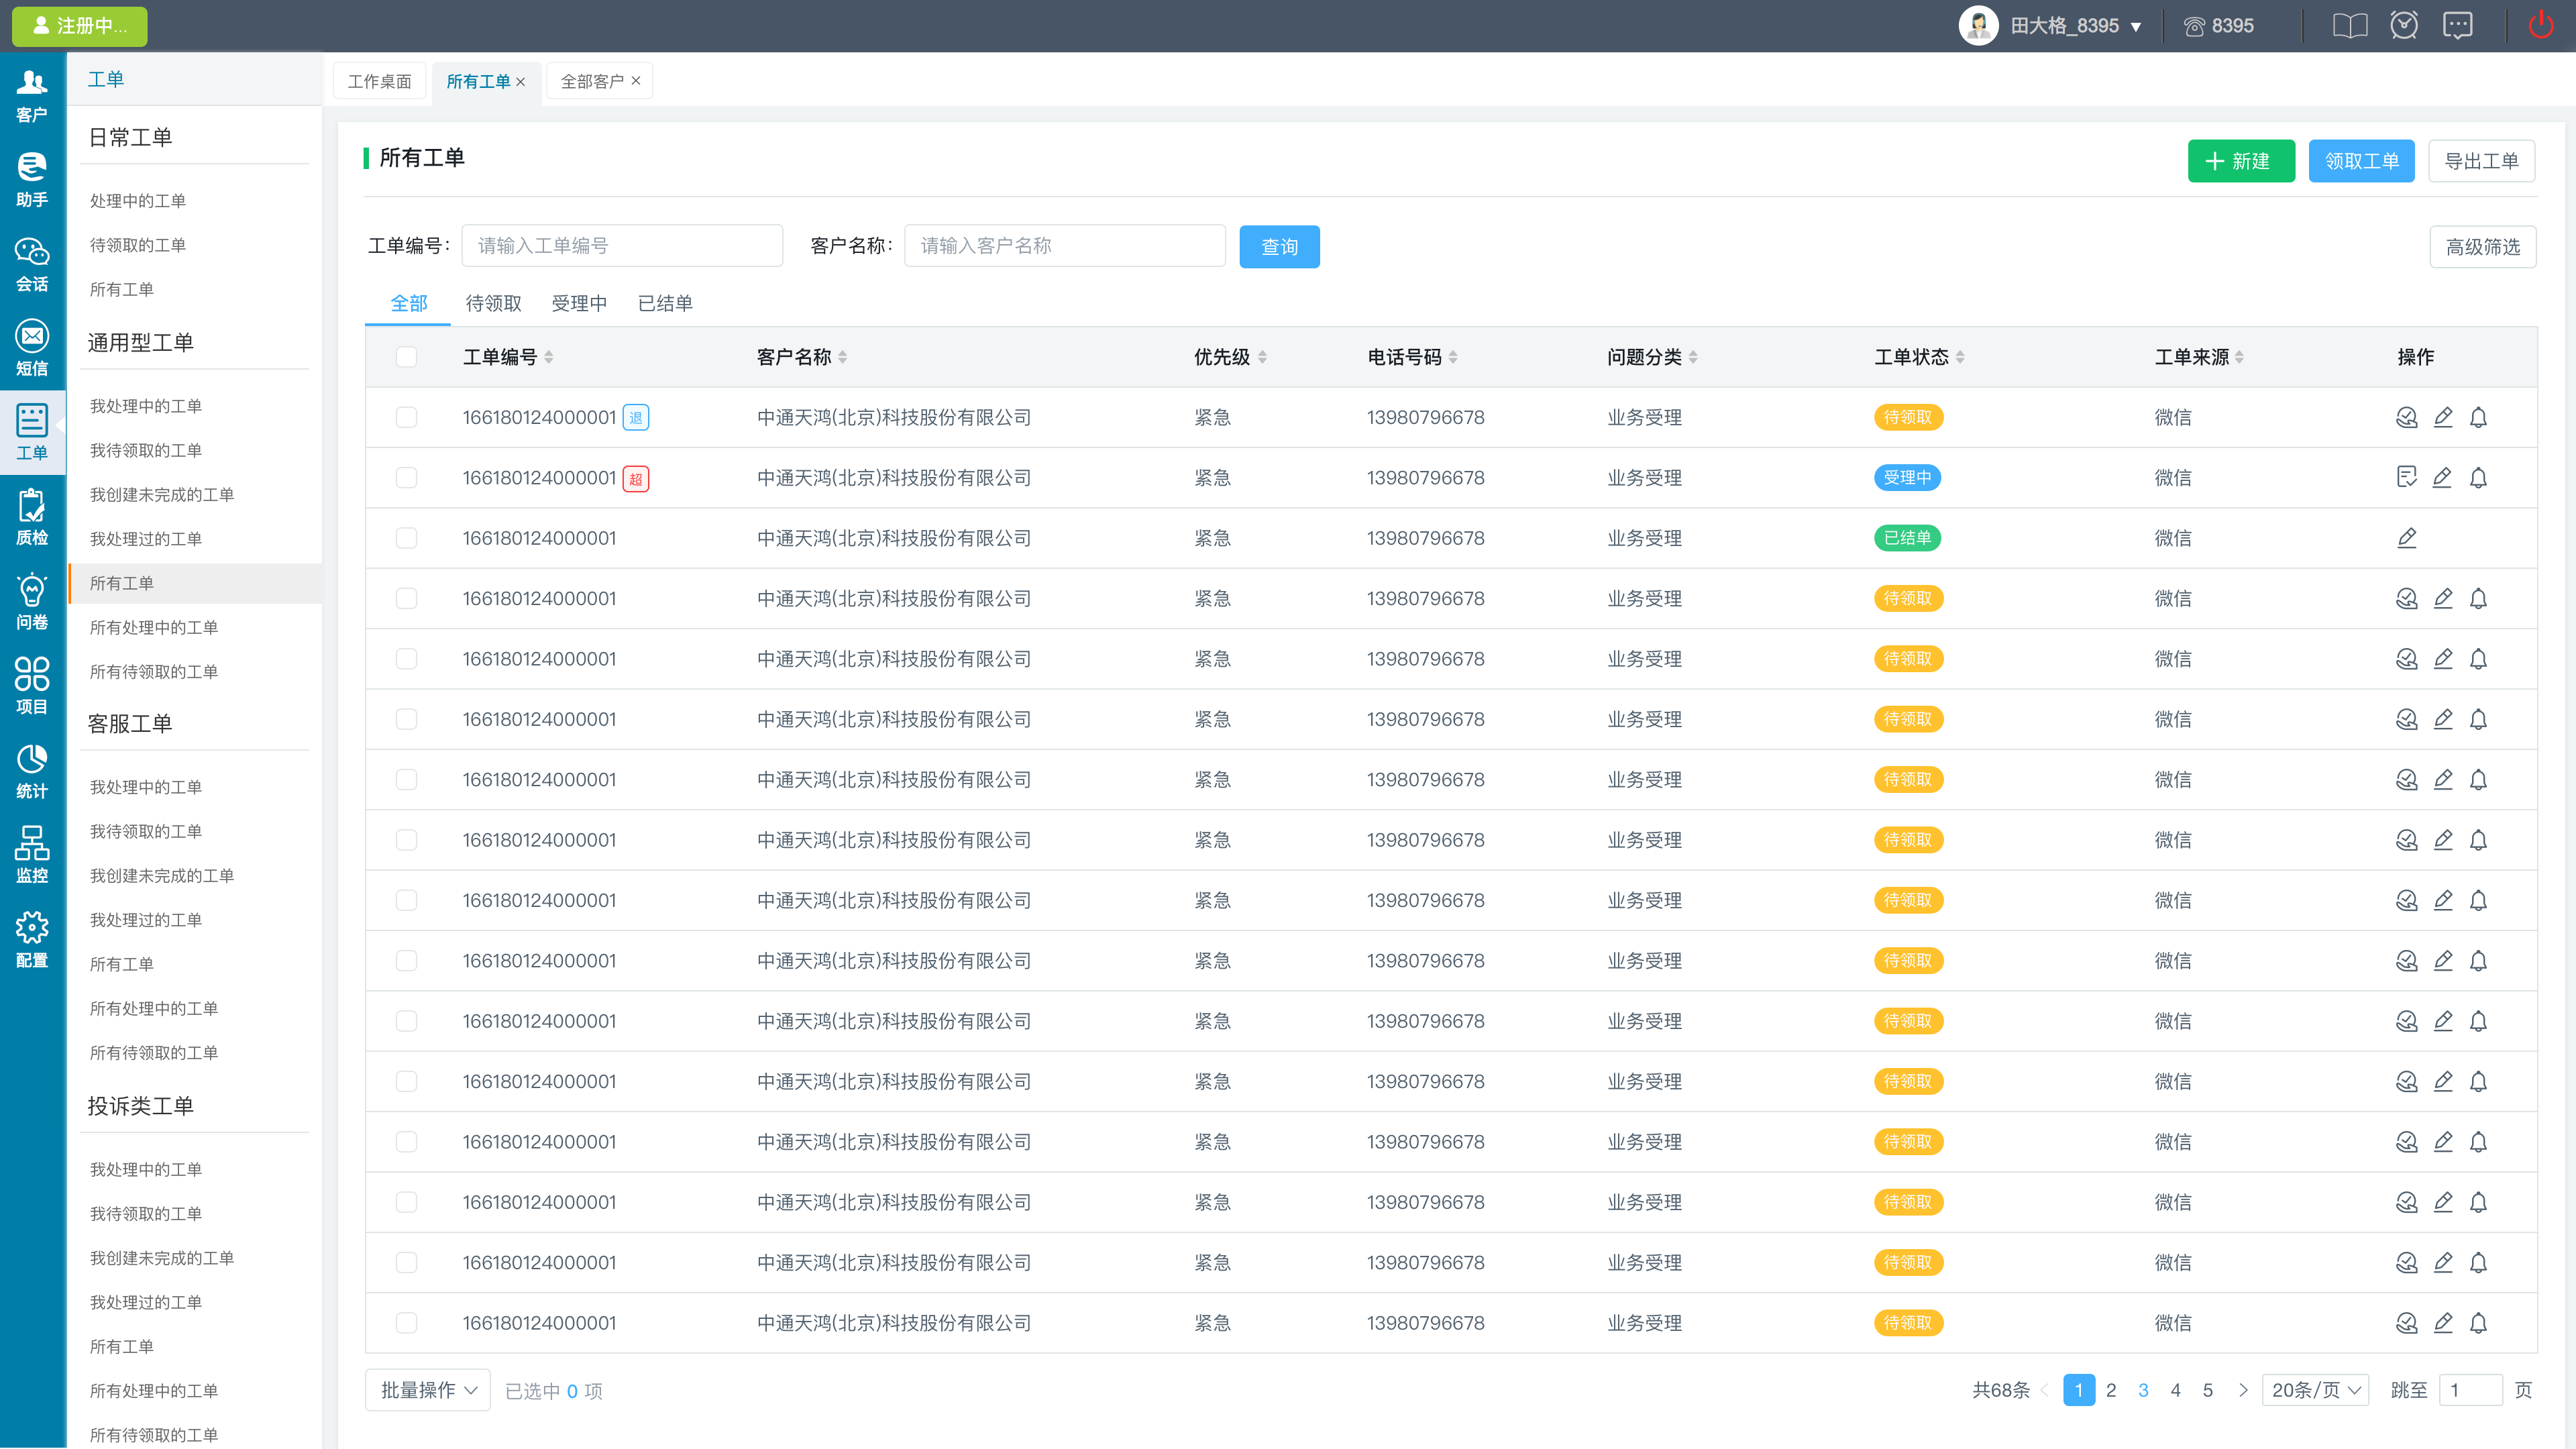Switch to the 全部客户 tab
2576x1449 pixels.
(592, 81)
